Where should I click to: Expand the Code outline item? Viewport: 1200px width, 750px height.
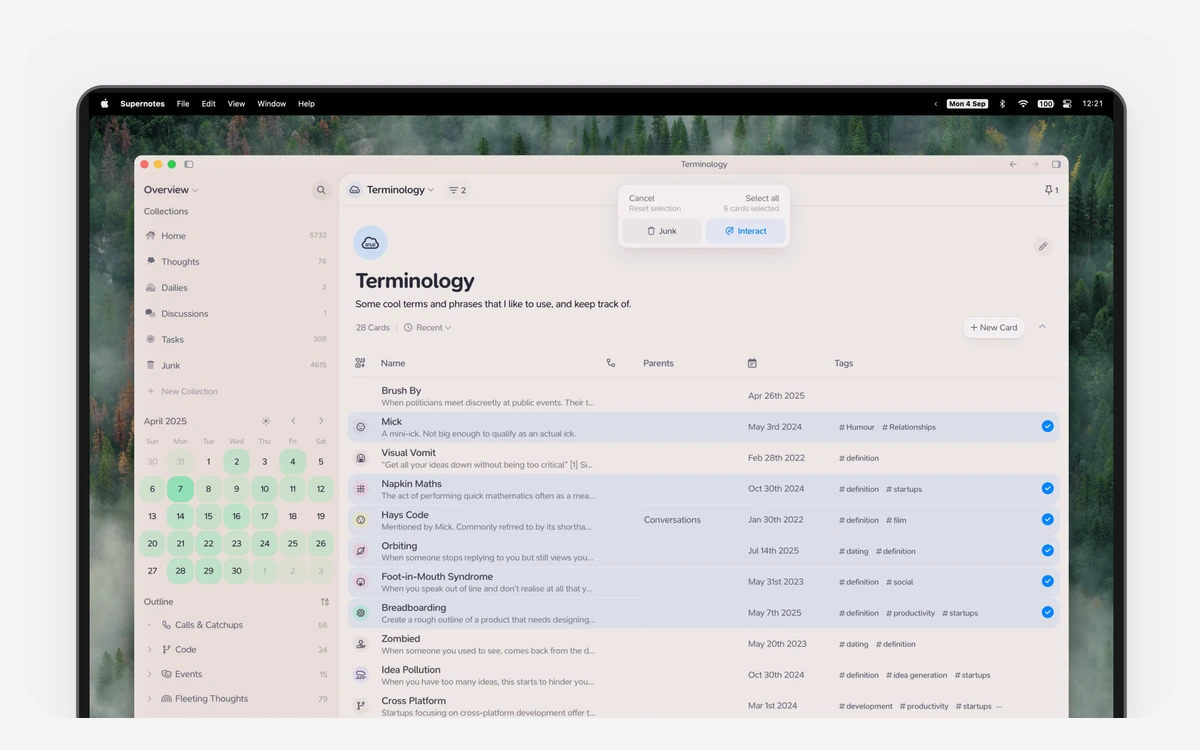pos(150,650)
